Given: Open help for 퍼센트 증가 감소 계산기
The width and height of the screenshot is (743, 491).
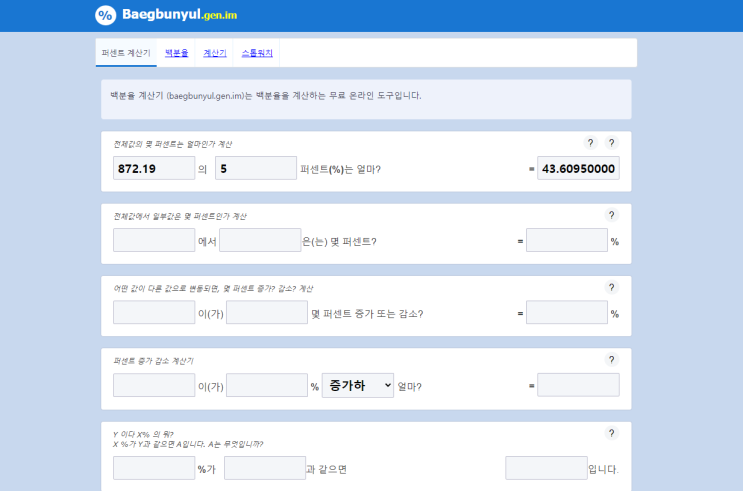Looking at the screenshot, I should [612, 360].
